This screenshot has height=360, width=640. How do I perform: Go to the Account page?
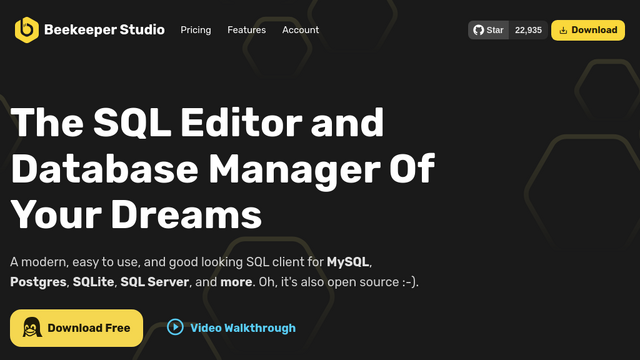click(300, 30)
